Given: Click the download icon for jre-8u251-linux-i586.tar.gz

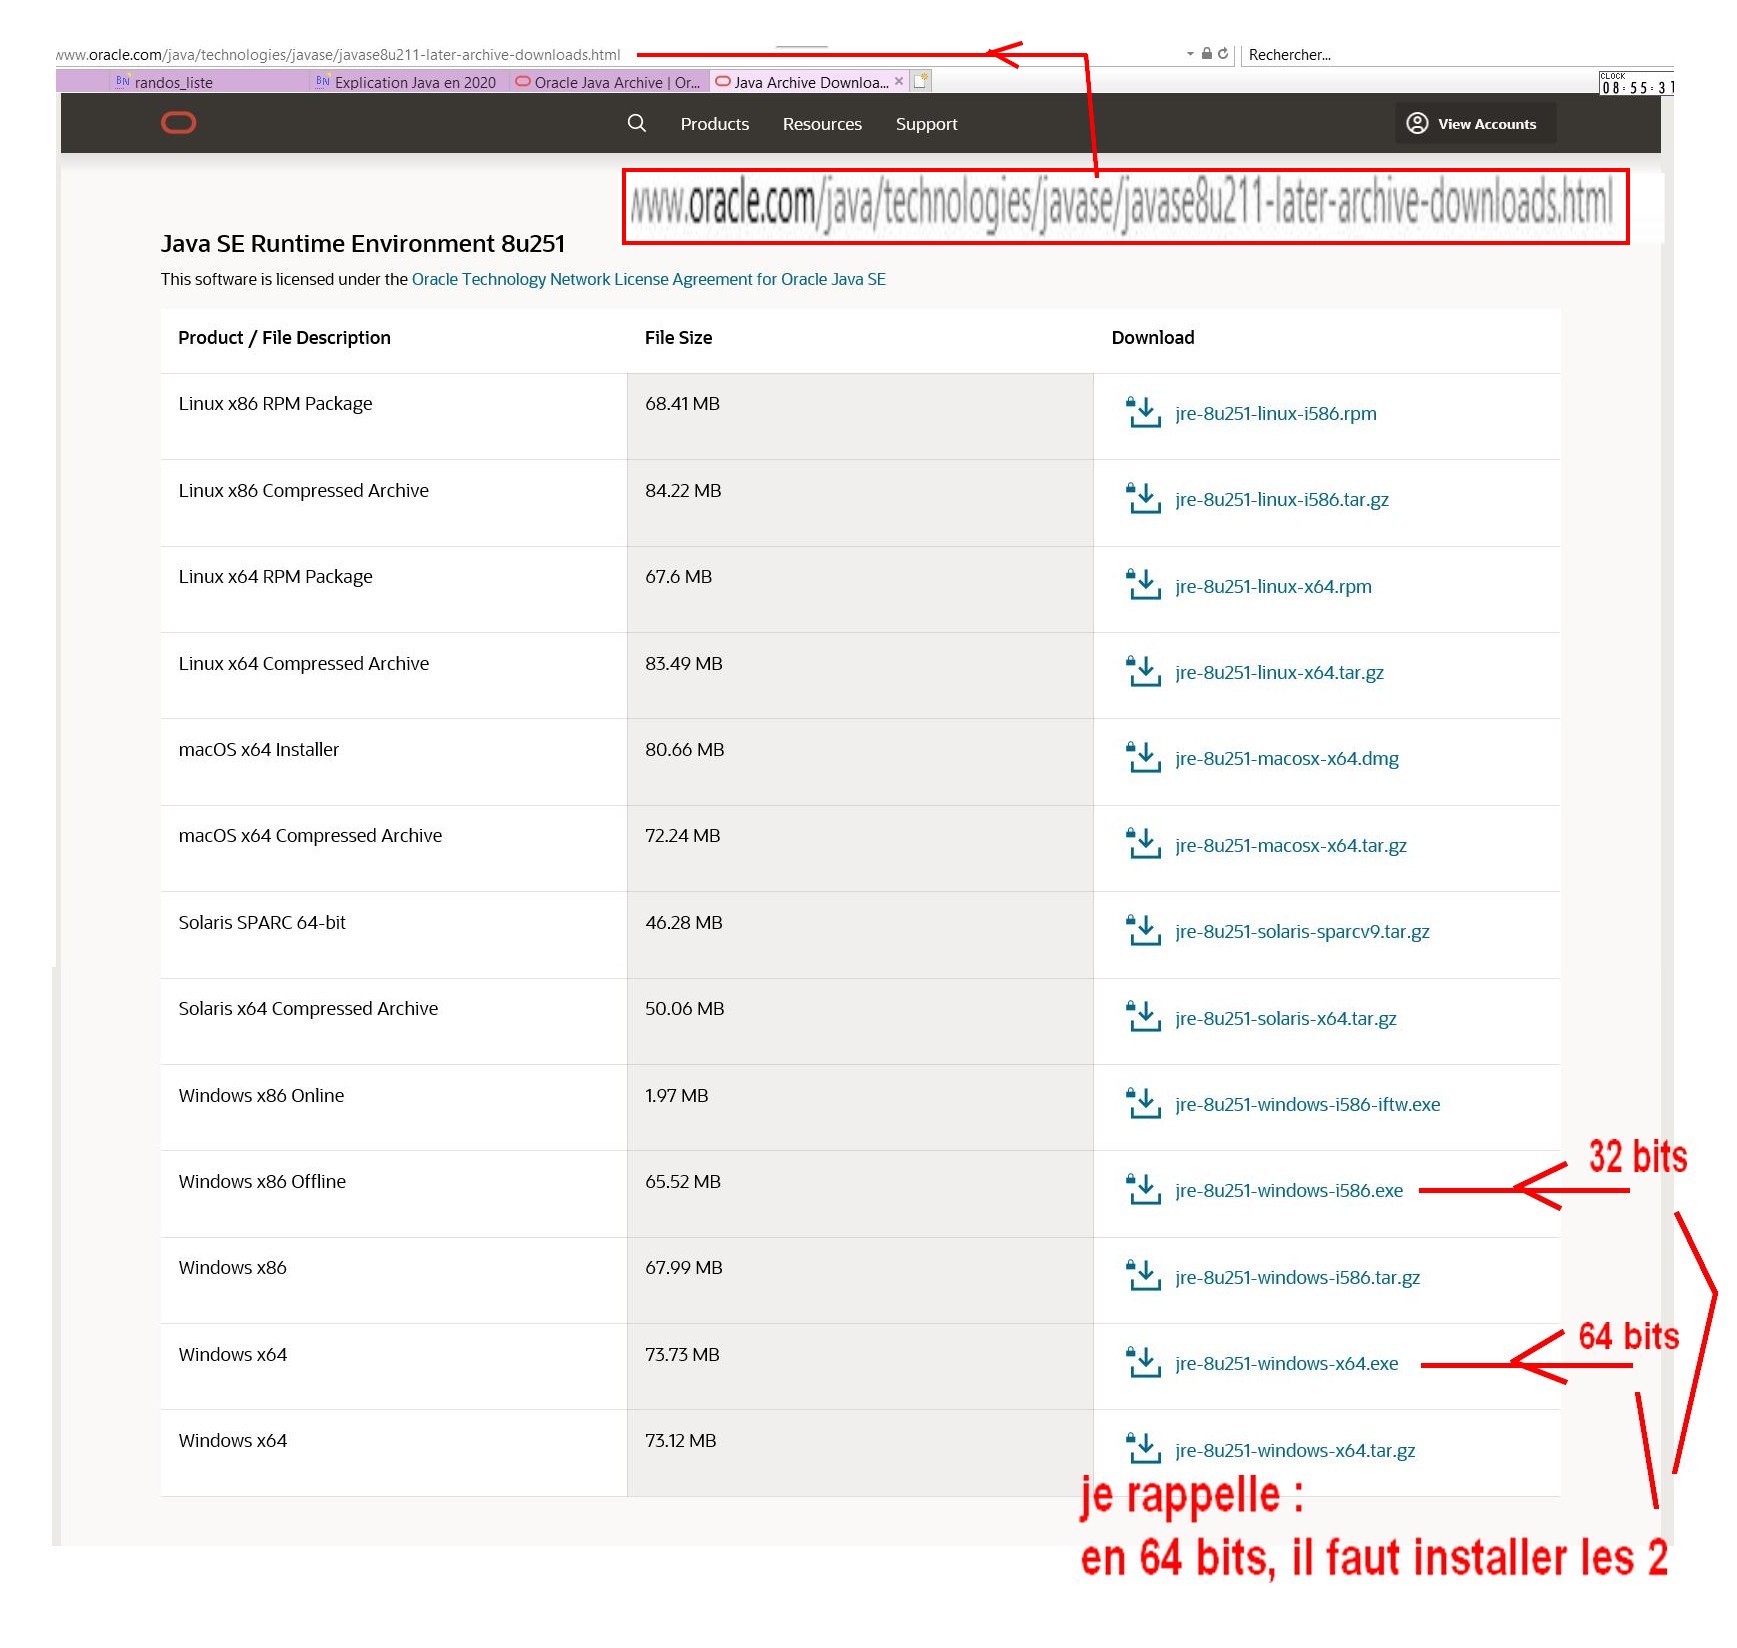Looking at the screenshot, I should (x=1143, y=498).
